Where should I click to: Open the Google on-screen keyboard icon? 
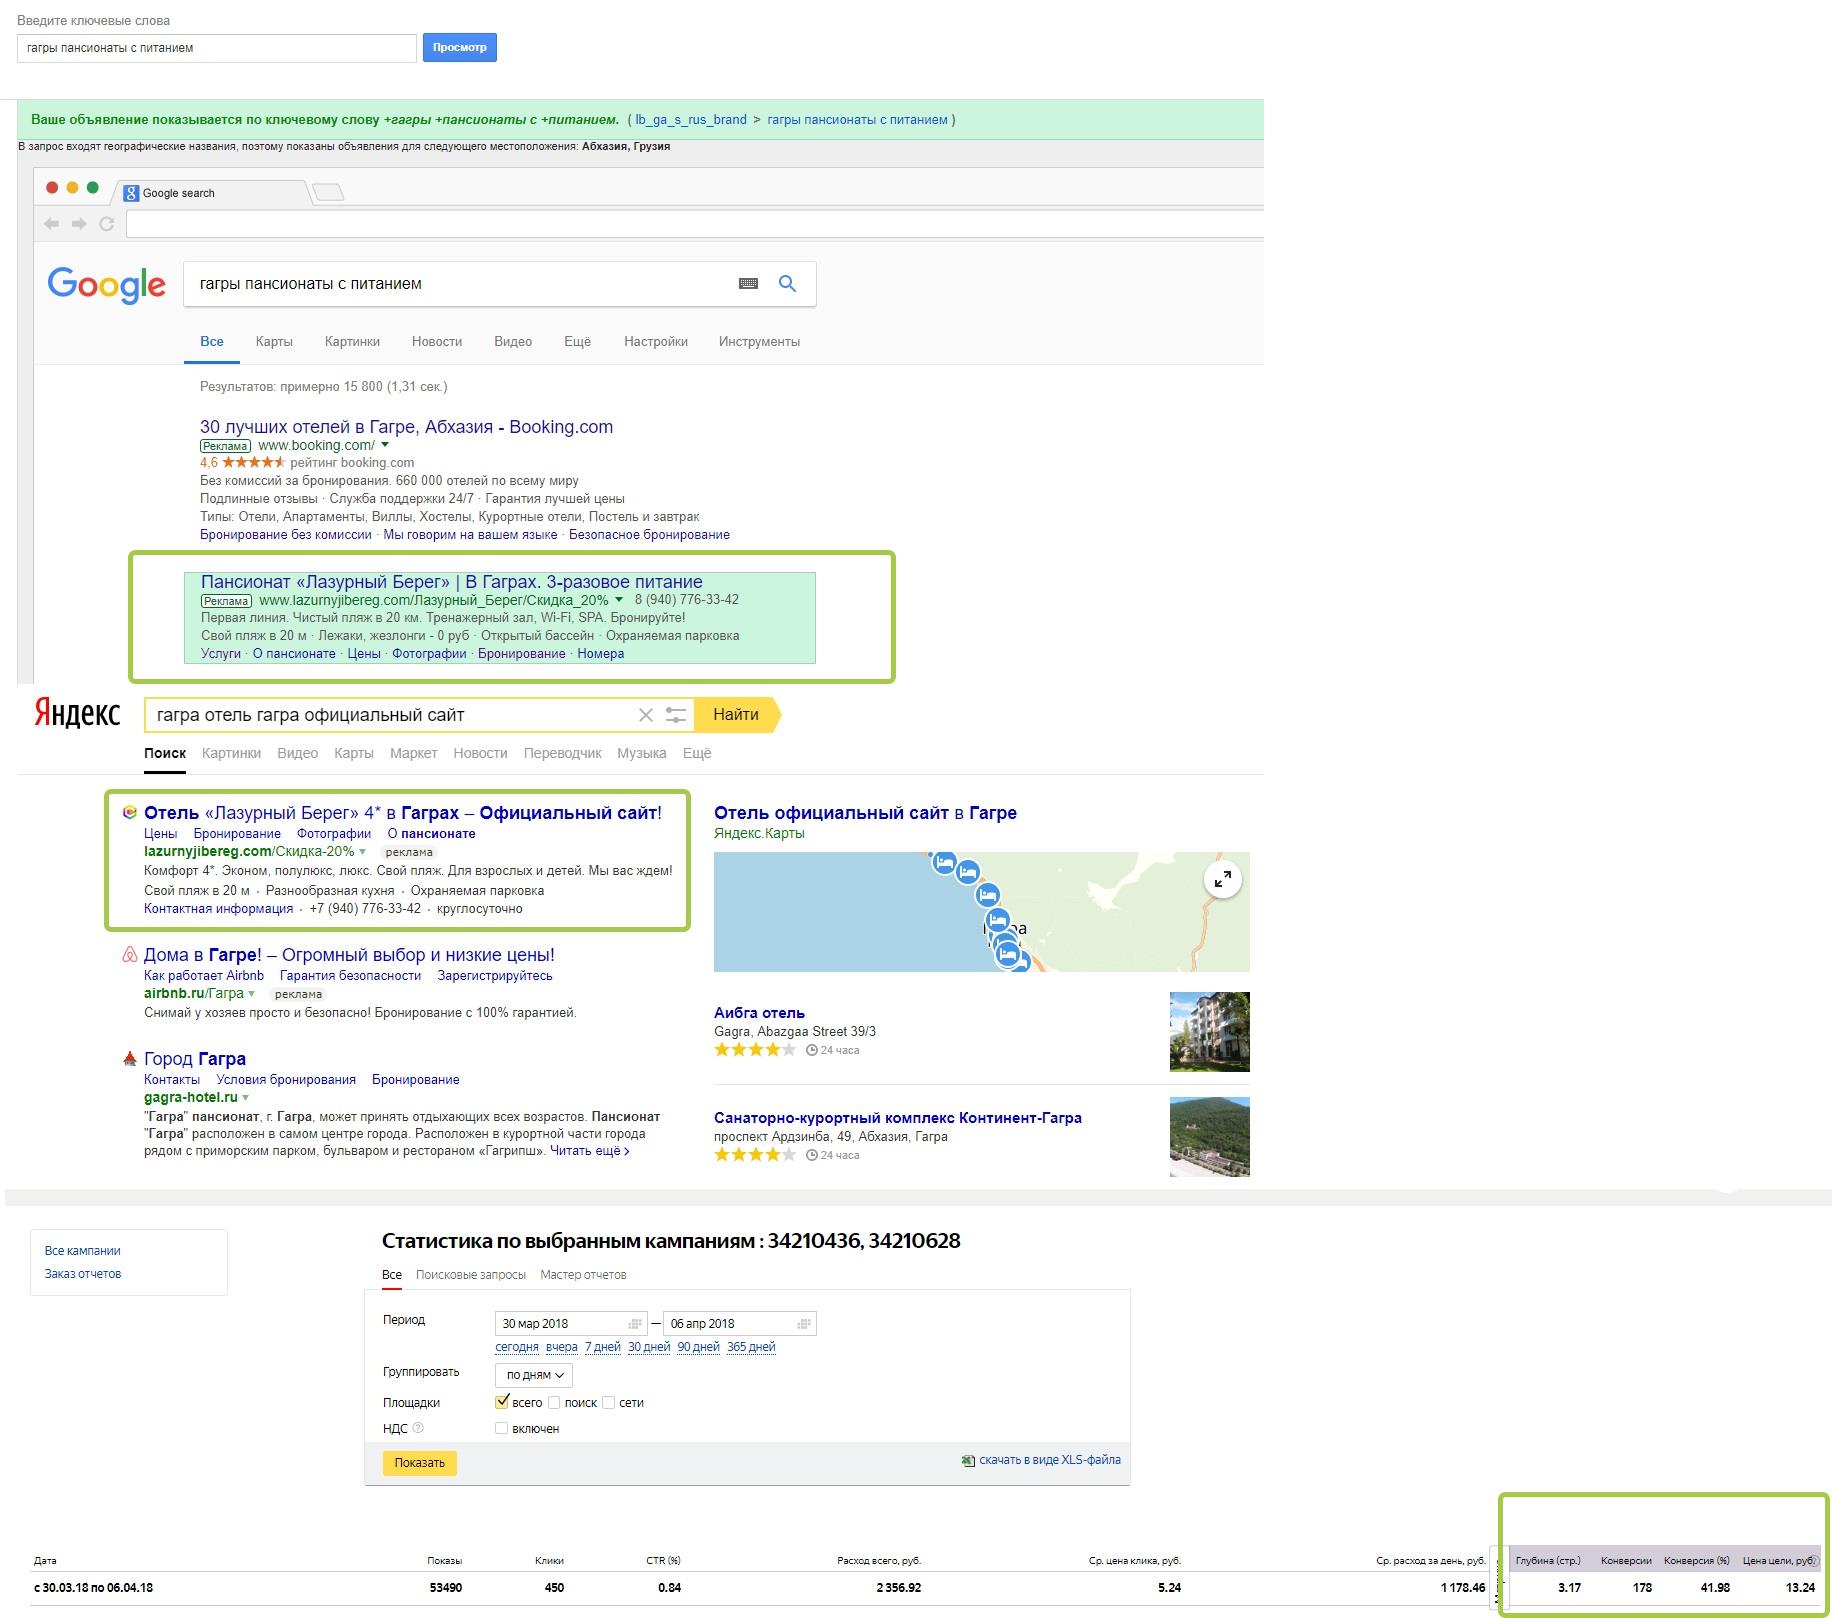(x=748, y=284)
